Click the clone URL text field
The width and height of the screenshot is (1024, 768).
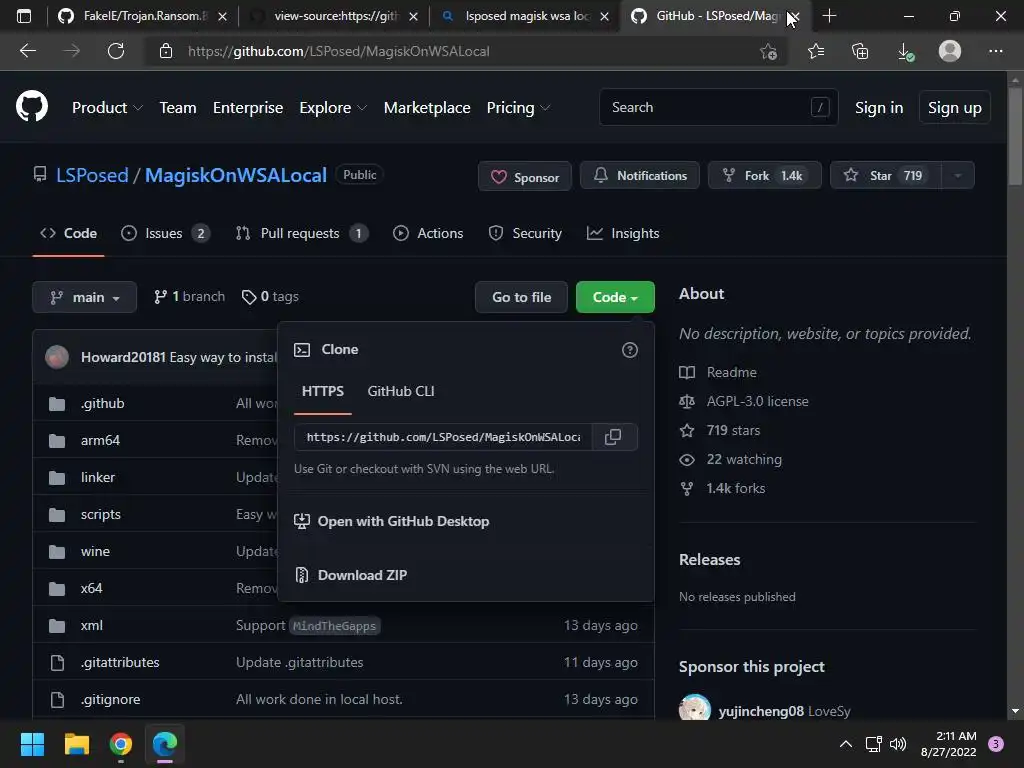[443, 437]
